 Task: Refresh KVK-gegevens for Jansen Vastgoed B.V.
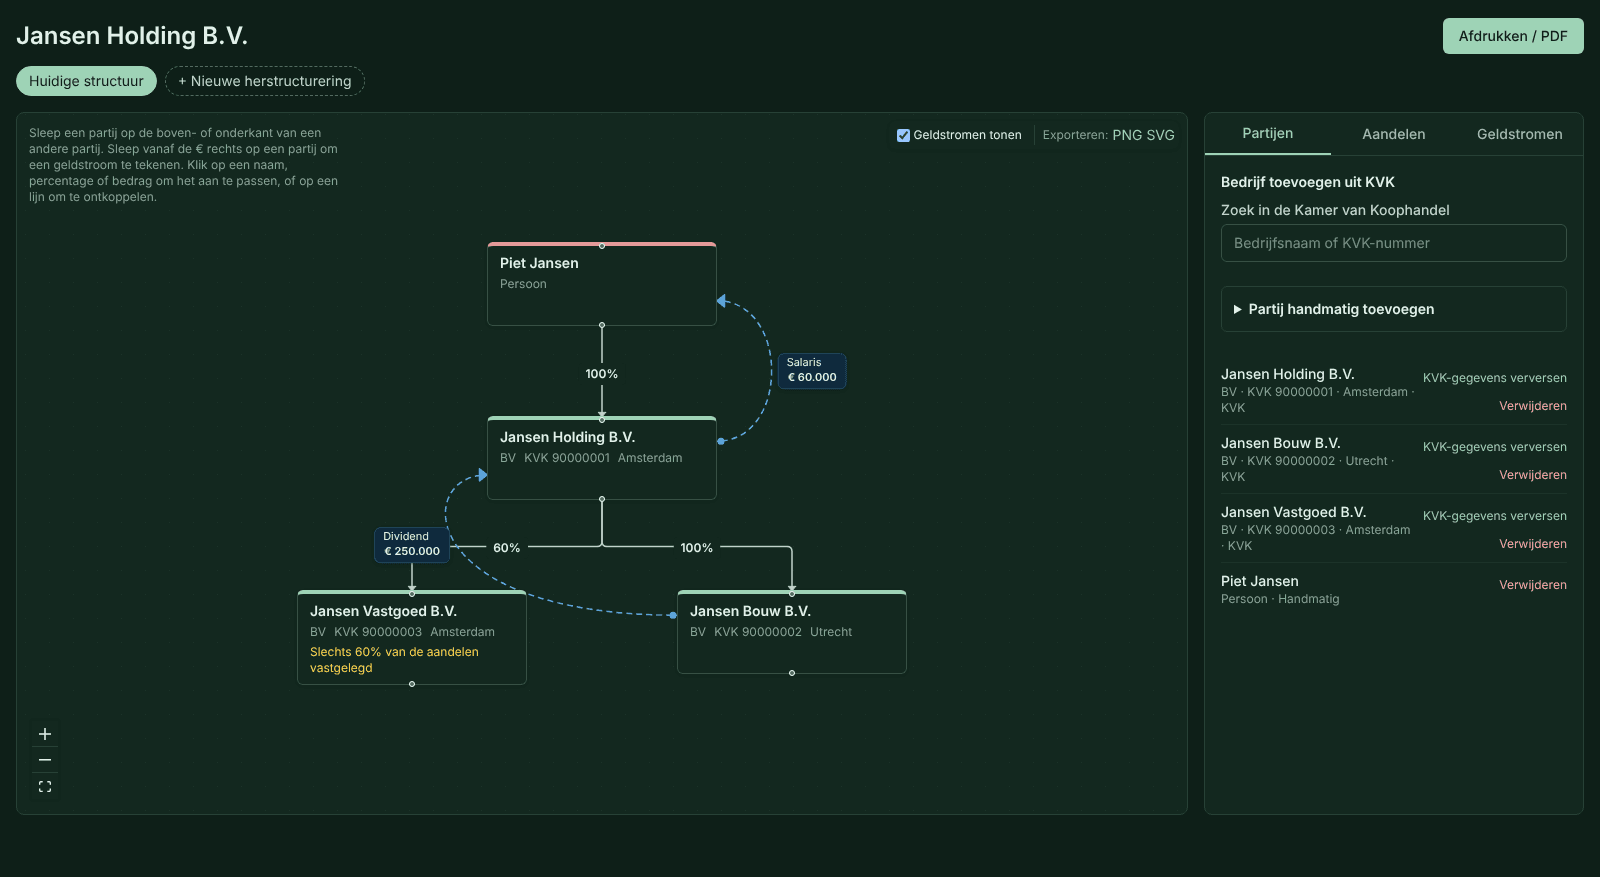(1495, 516)
